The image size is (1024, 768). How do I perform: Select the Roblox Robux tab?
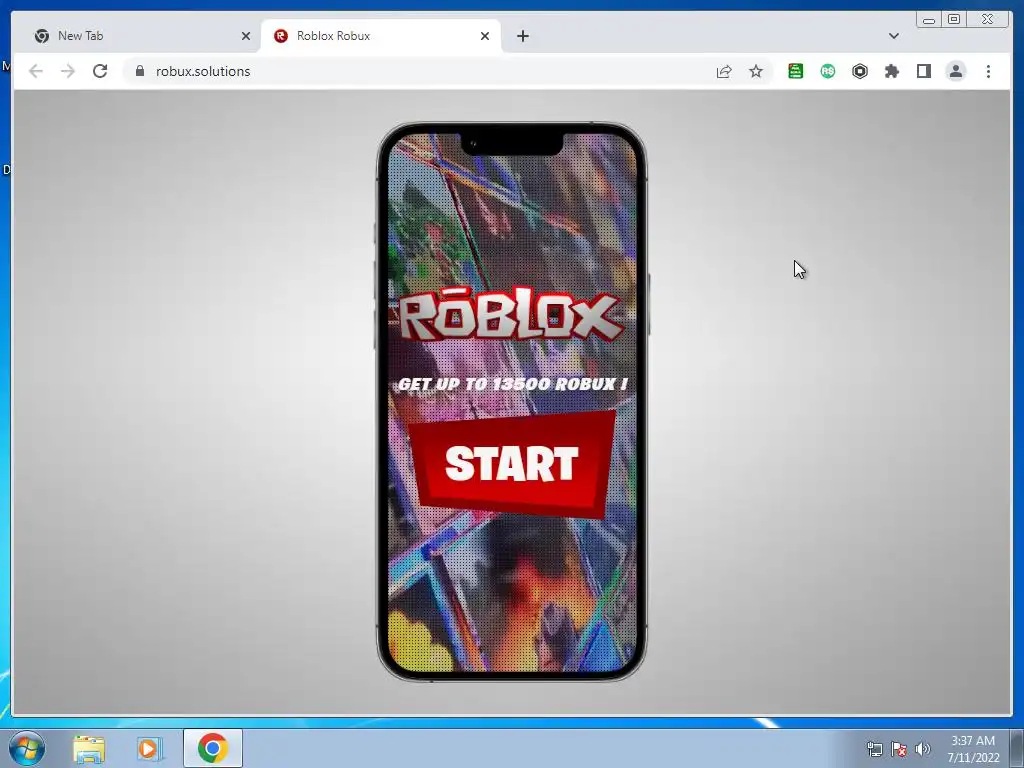[381, 36]
